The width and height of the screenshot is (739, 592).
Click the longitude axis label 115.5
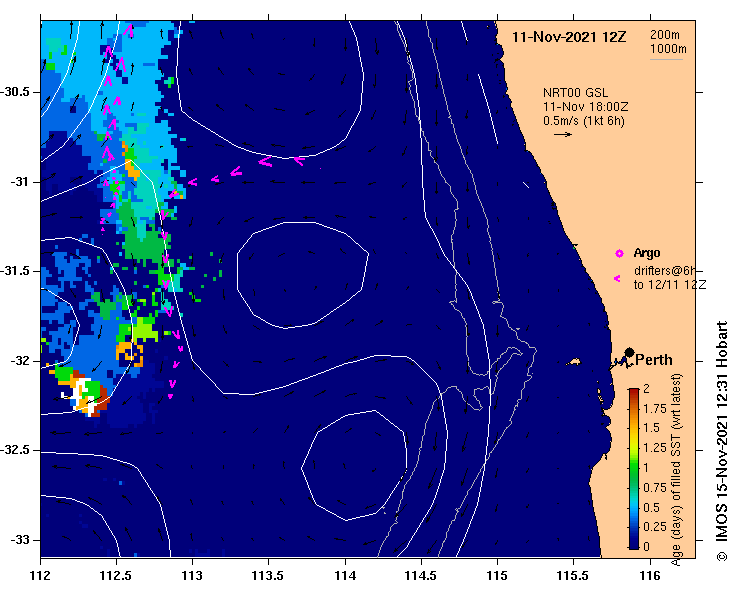[573, 576]
